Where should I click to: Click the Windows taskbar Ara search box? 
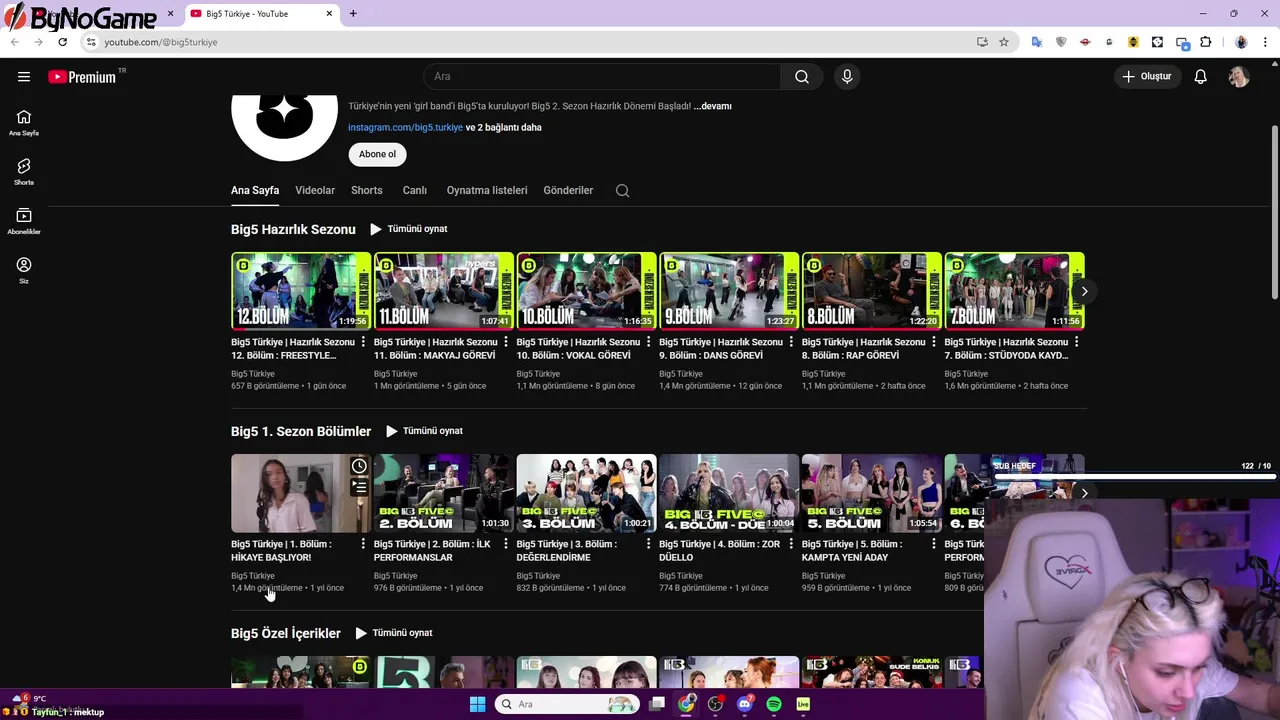pos(565,704)
